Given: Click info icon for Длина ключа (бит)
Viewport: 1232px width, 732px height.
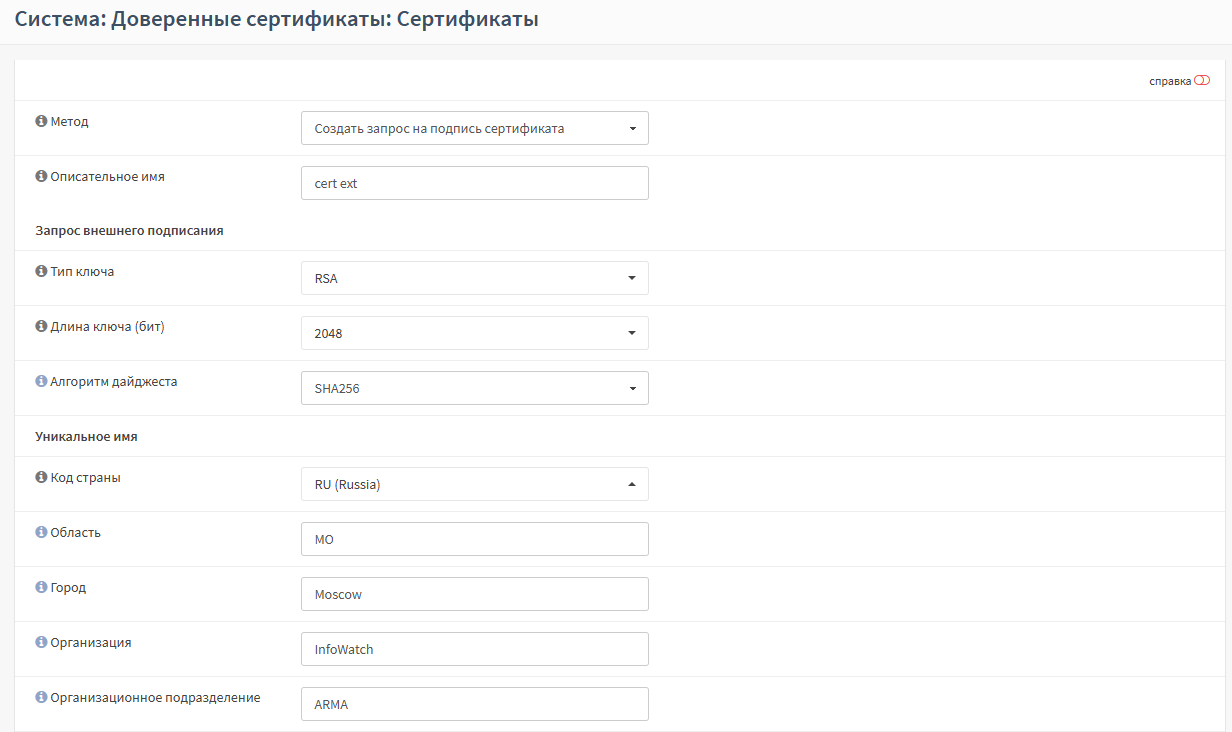Looking at the screenshot, I should (41, 326).
